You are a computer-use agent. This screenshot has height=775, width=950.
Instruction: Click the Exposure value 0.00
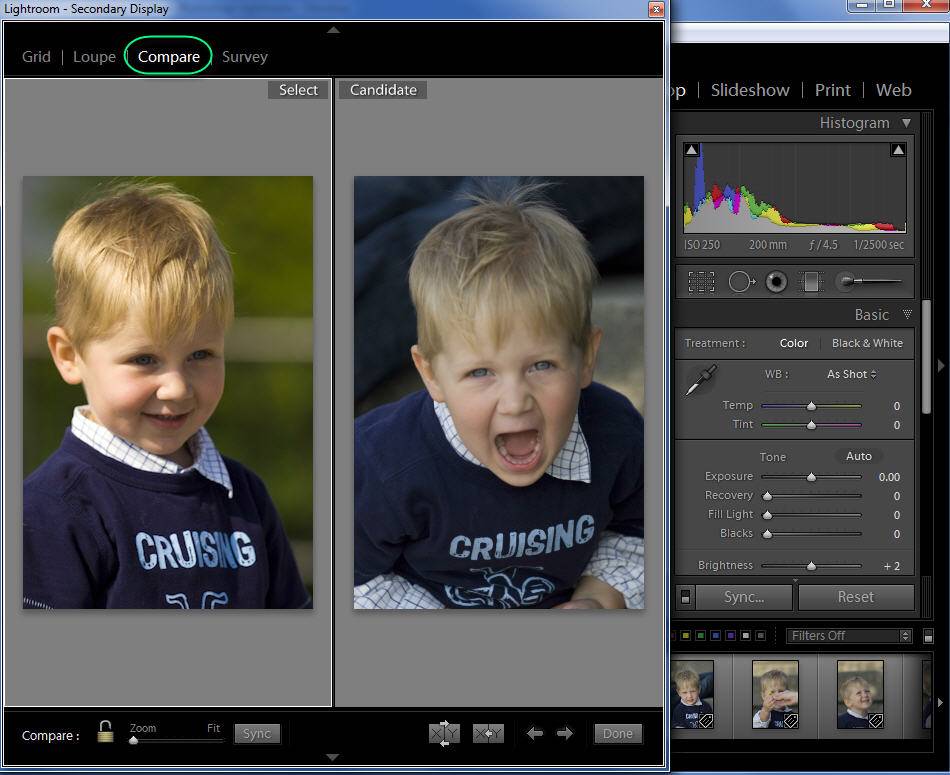[889, 477]
